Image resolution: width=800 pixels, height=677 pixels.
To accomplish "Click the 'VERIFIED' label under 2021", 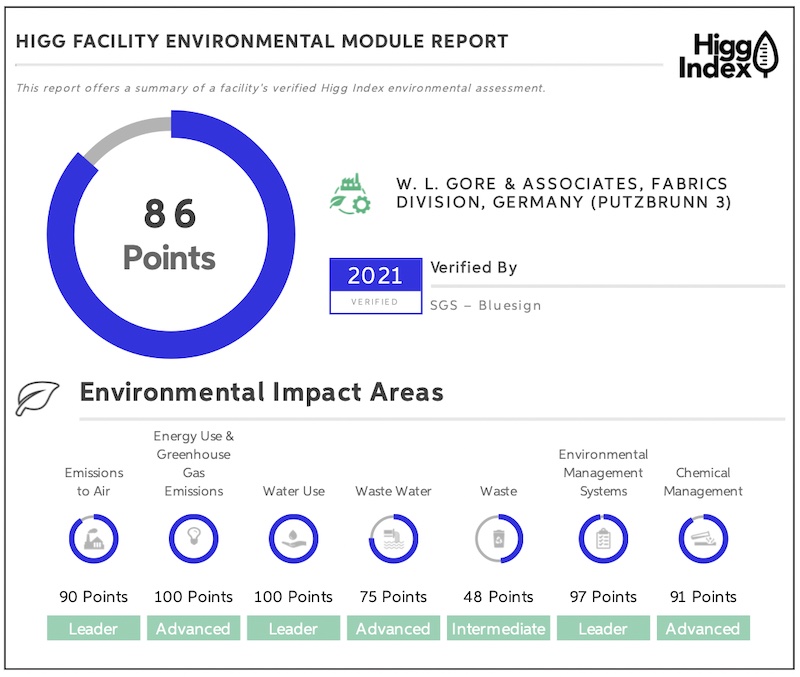I will click(374, 302).
